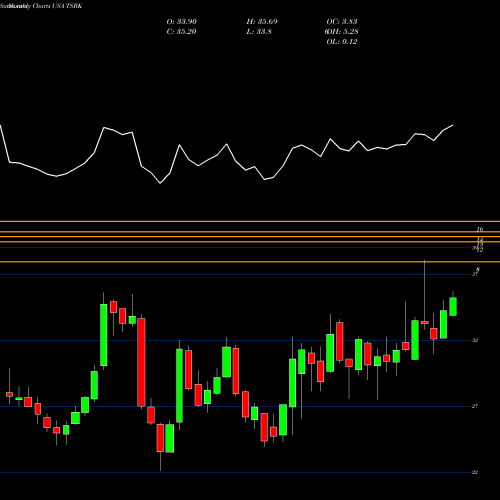Click the OH: 5.28 reading
The image size is (500, 500).
[342, 32]
